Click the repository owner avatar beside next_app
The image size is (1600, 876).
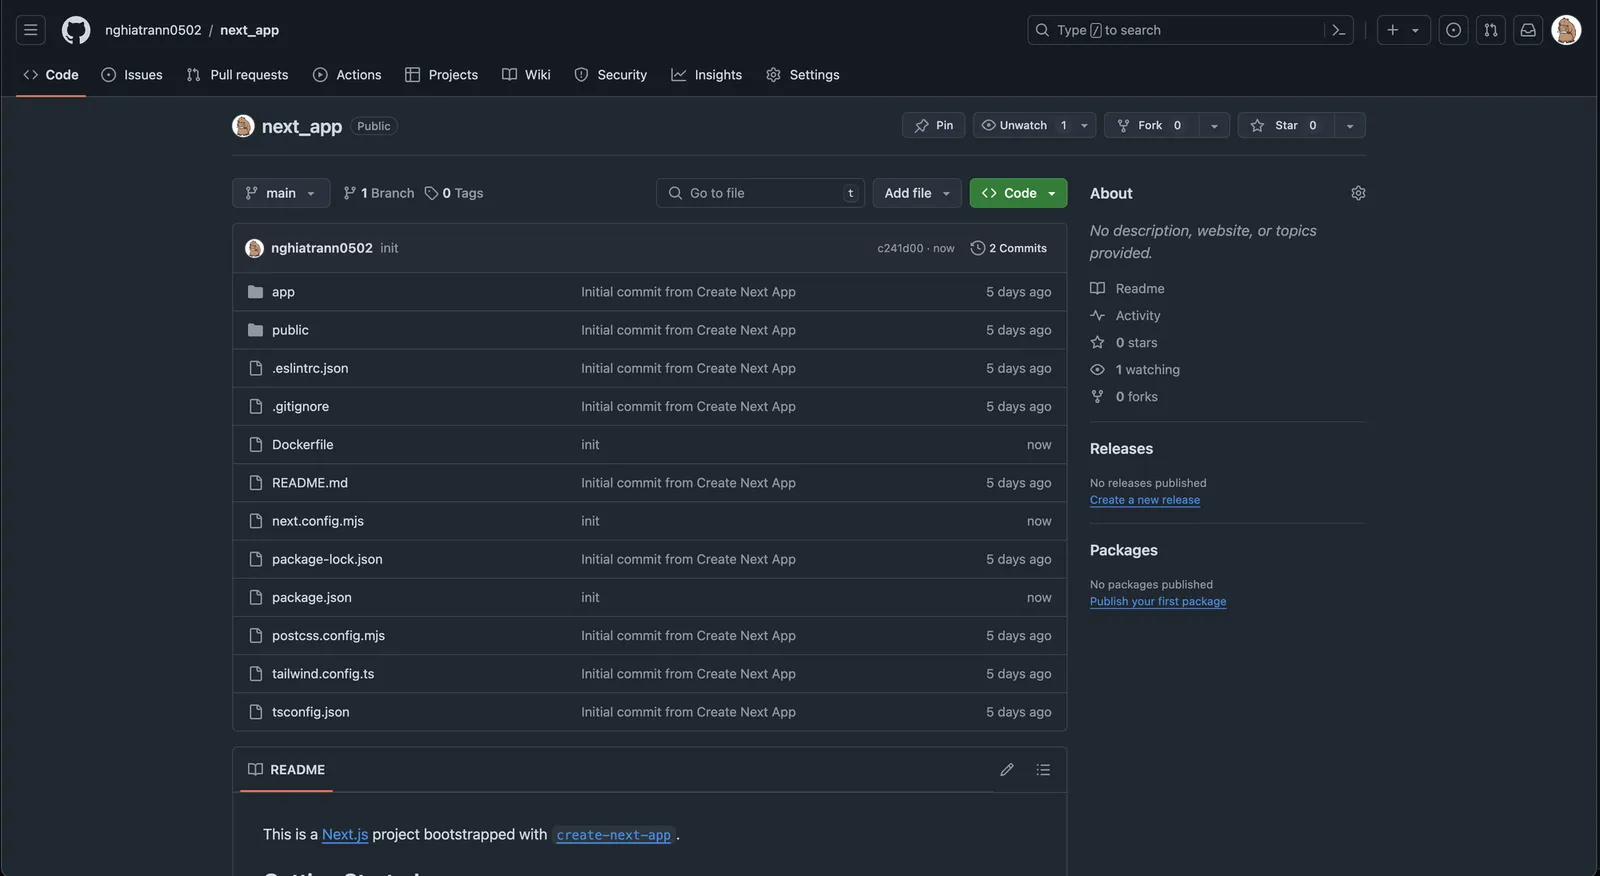tap(243, 125)
